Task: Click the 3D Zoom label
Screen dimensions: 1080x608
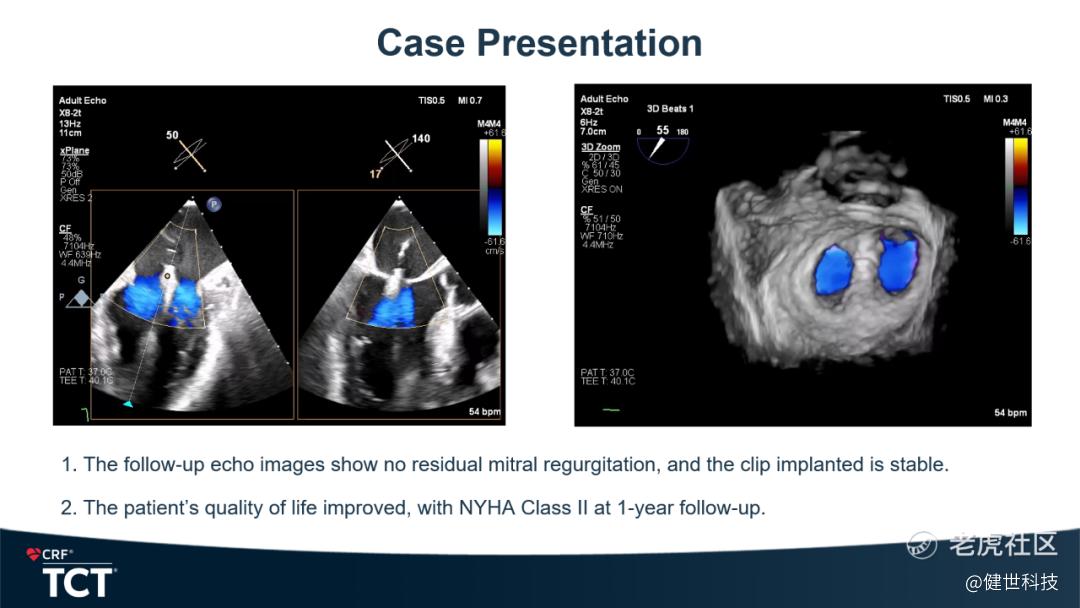Action: 601,147
